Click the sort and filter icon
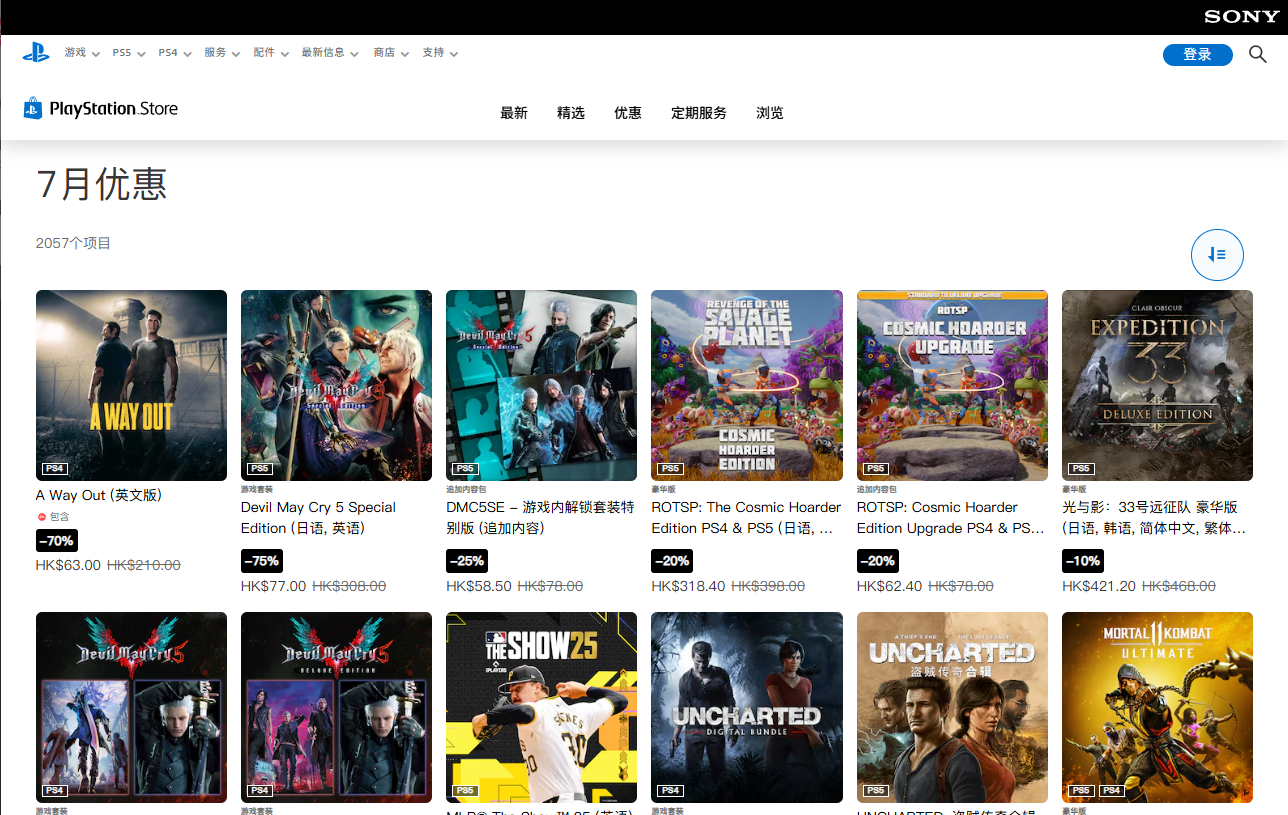1288x815 pixels. coord(1217,255)
